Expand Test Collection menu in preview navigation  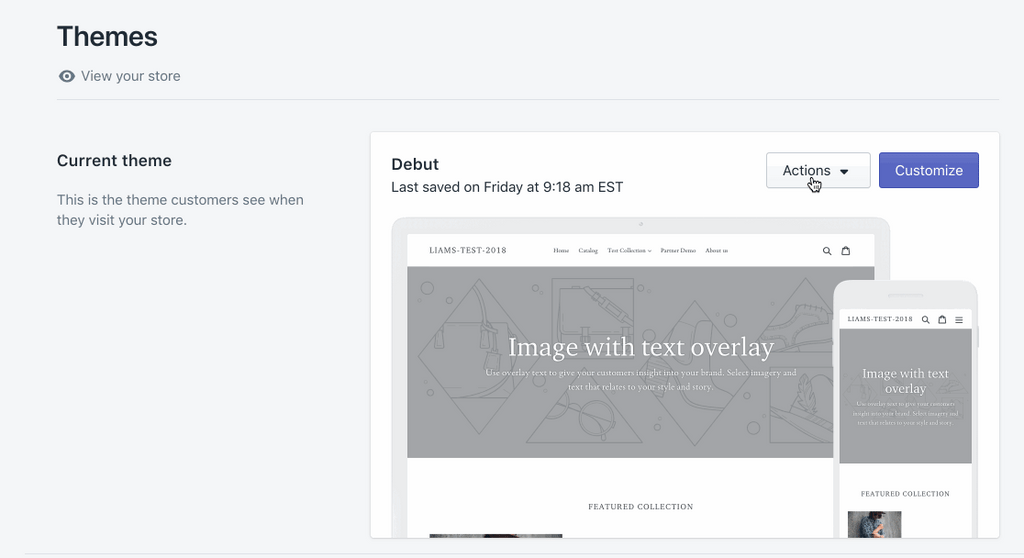click(629, 250)
